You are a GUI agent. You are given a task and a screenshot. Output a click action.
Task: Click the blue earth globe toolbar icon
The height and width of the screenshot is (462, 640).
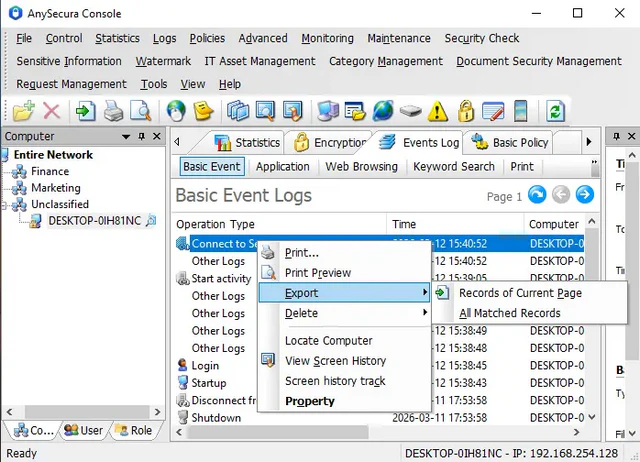(383, 111)
